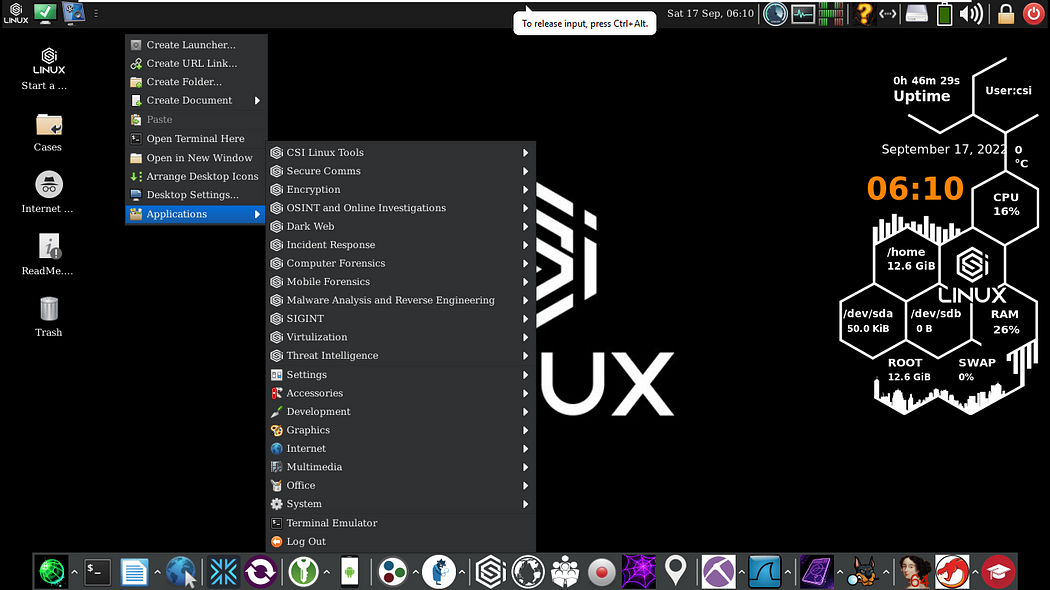Click the volume speaker icon in panel
Image resolution: width=1050 pixels, height=590 pixels.
pos(971,13)
